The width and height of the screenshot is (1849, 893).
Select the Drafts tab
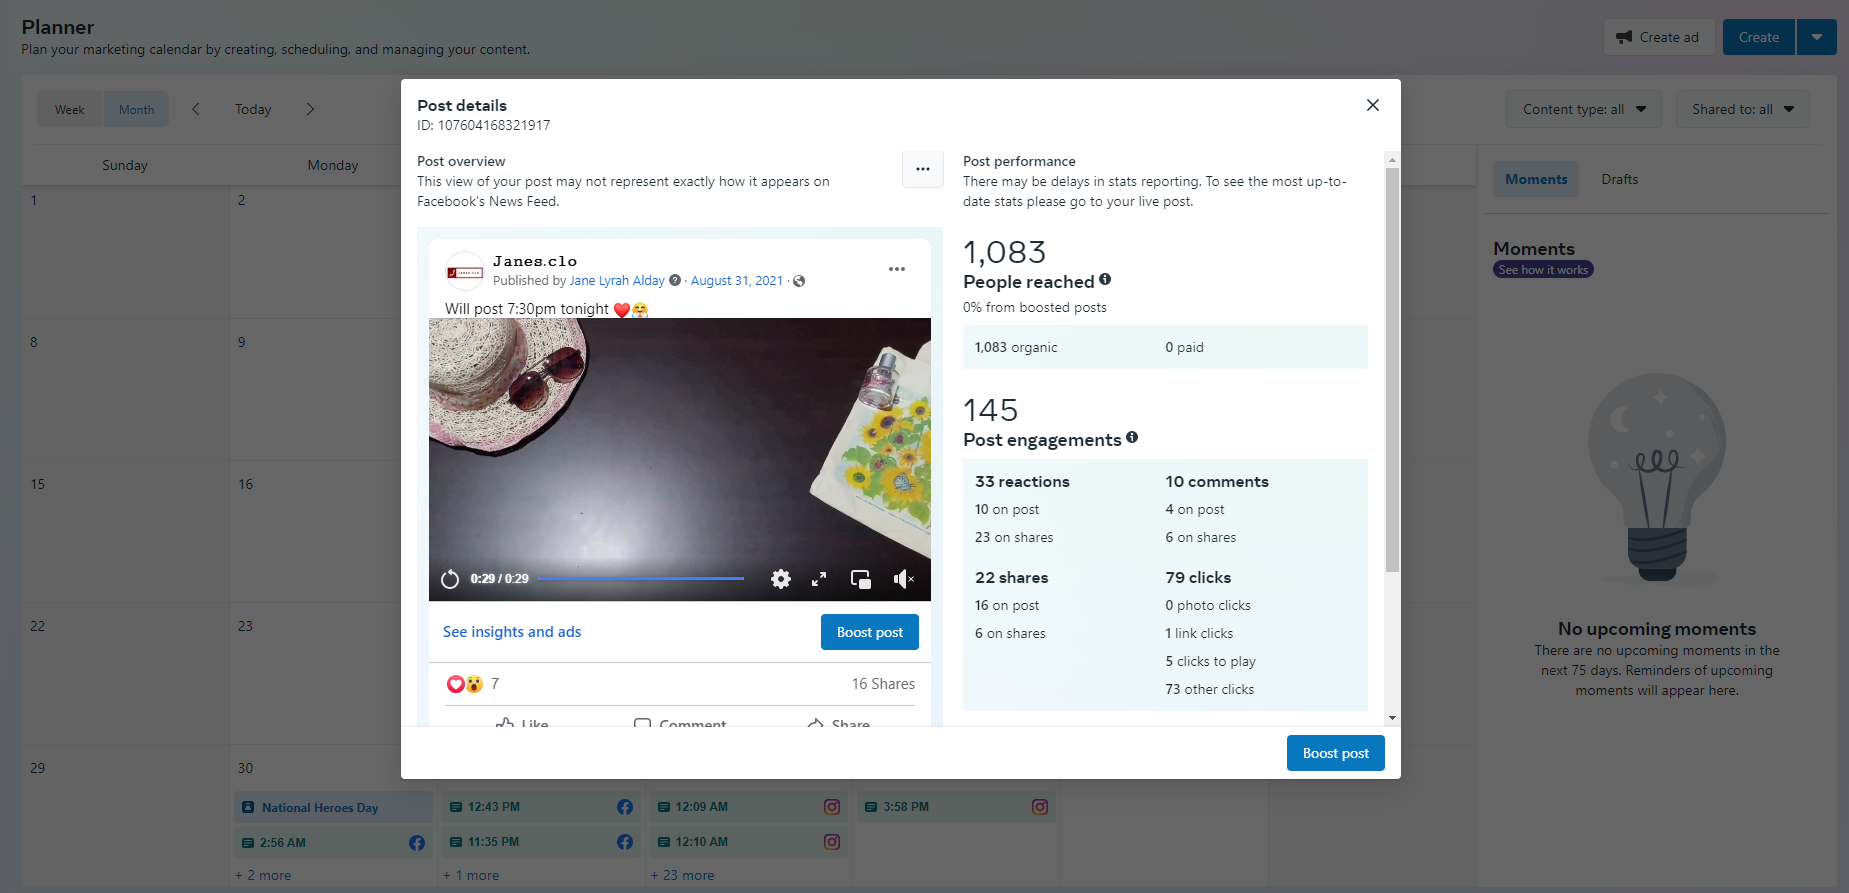coord(1620,179)
